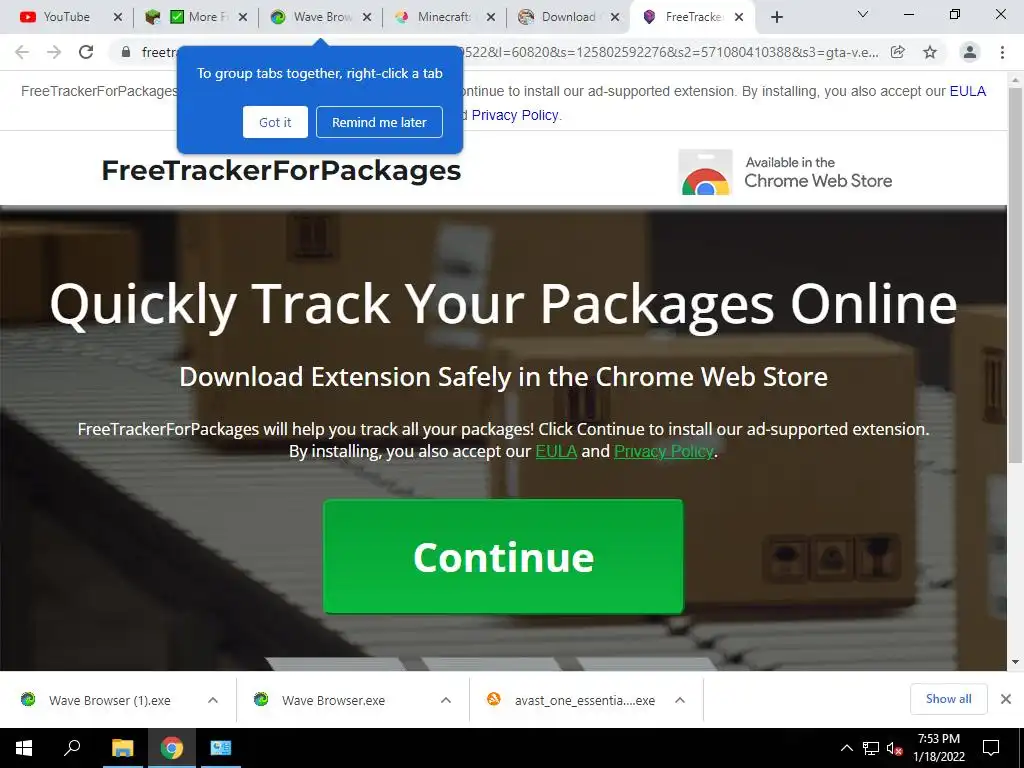Expand options for avast_one_essentia download
This screenshot has width=1024, height=768.
pyautogui.click(x=680, y=700)
